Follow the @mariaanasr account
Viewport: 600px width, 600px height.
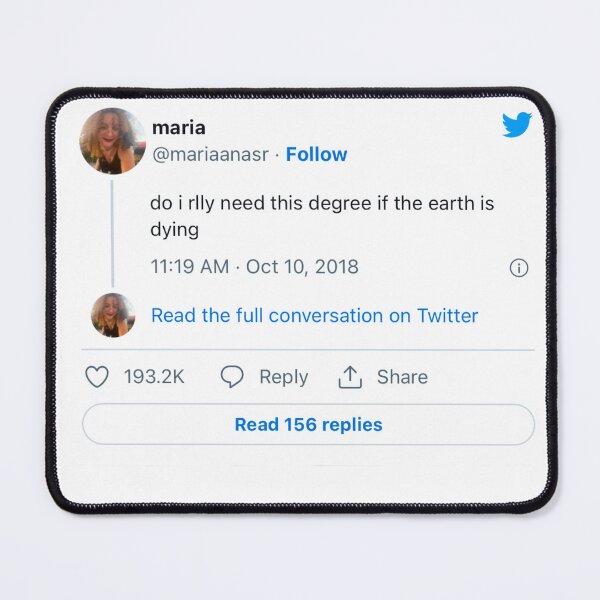(316, 155)
